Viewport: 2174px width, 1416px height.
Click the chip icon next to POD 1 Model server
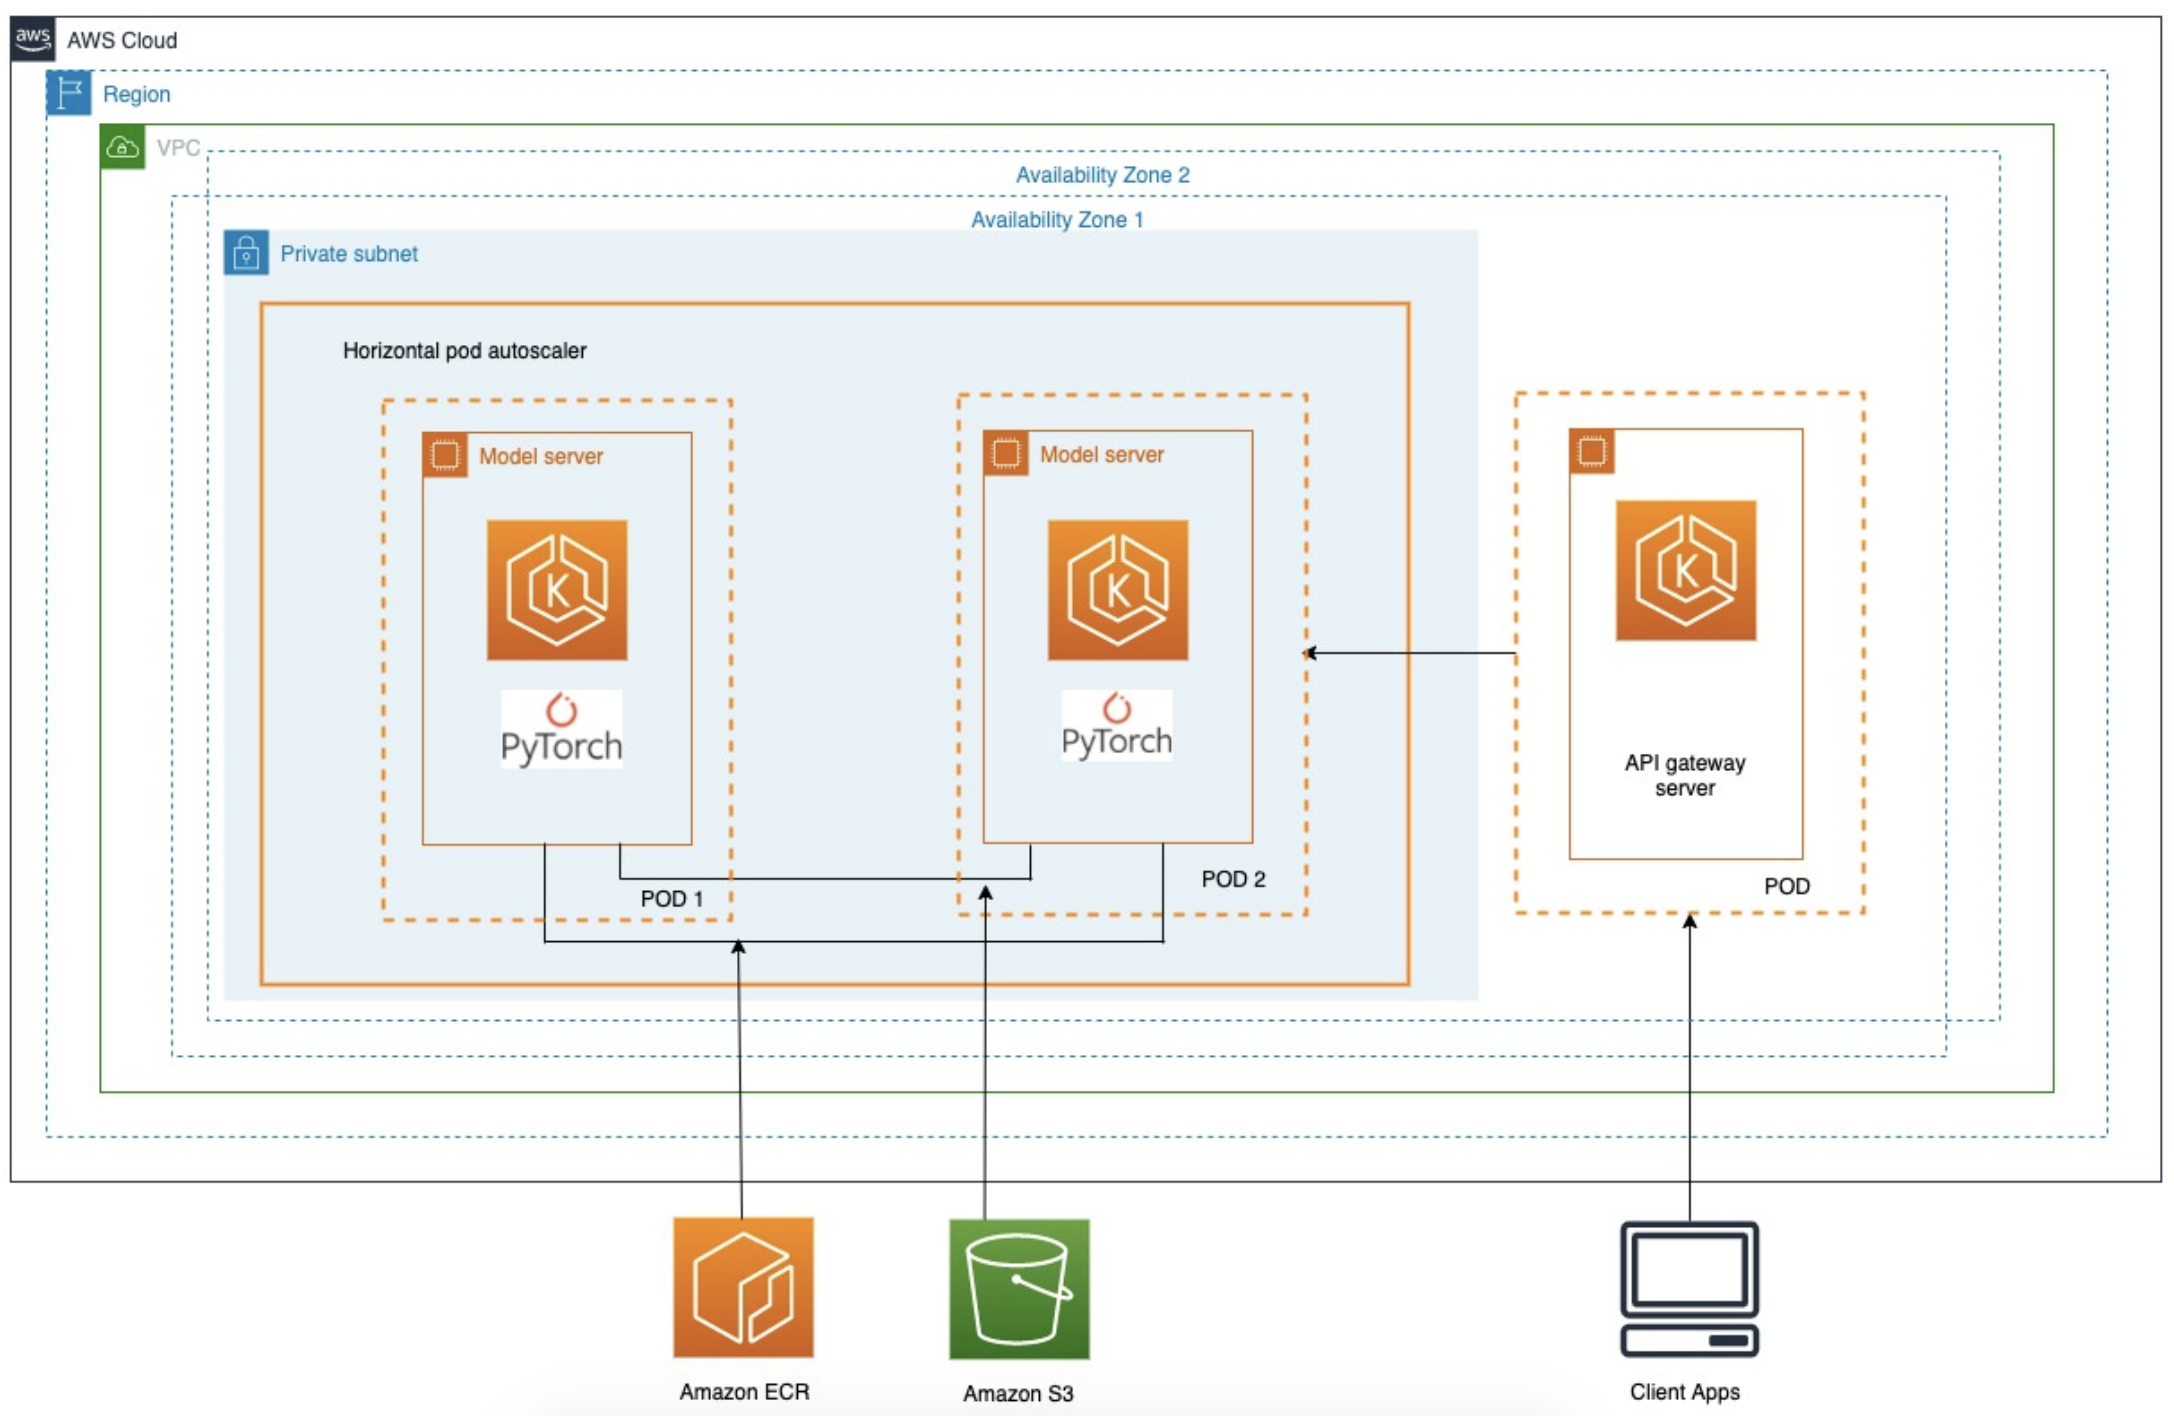[445, 455]
